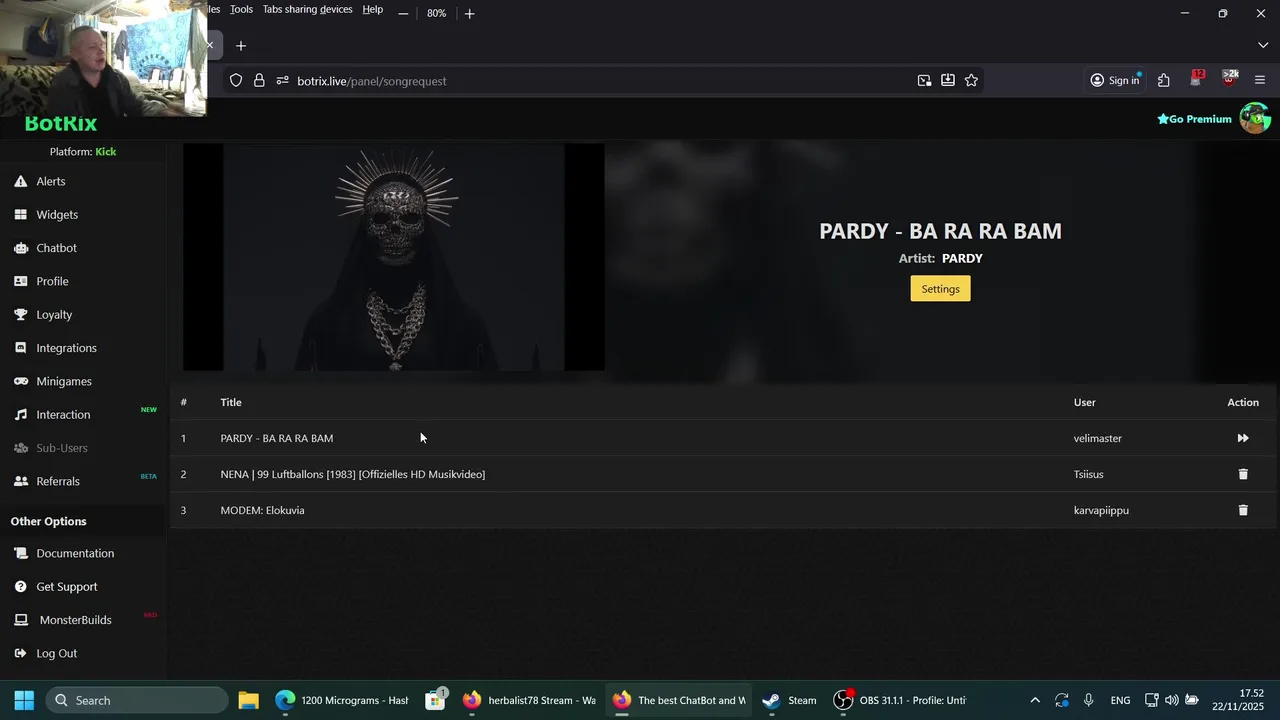This screenshot has height=720, width=1280.
Task: Skip the PARDY - BA RA RA BAM song
Action: [1243, 438]
